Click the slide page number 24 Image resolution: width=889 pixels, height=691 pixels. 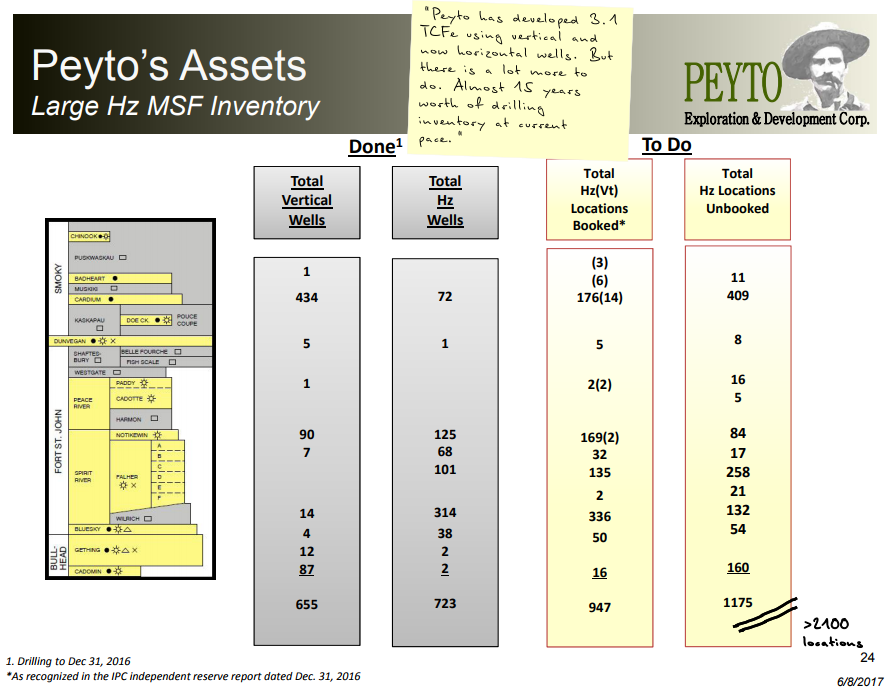[x=867, y=658]
